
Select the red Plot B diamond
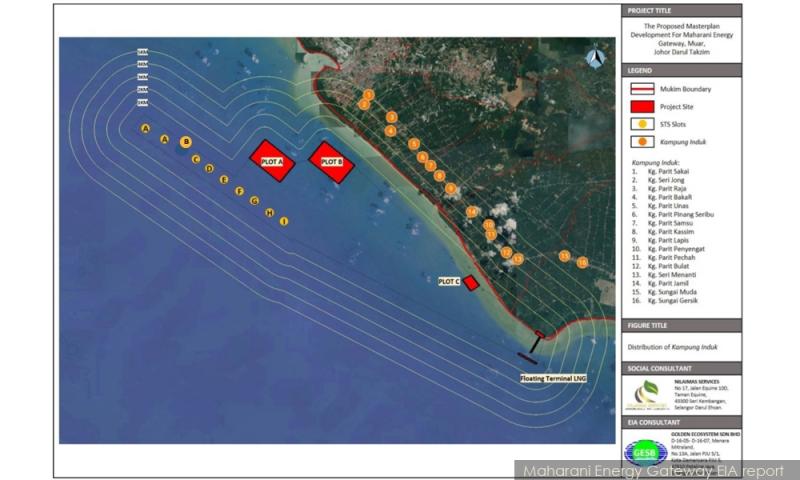(332, 161)
